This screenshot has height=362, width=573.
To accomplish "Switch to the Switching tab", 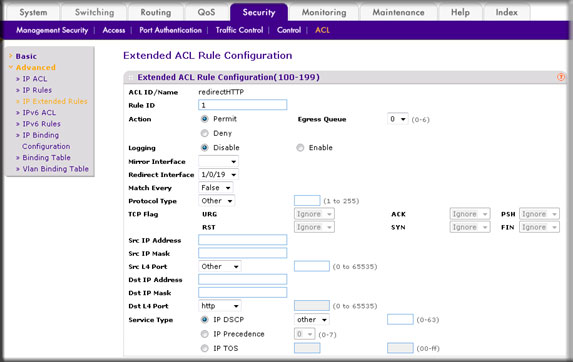I will click(x=95, y=12).
